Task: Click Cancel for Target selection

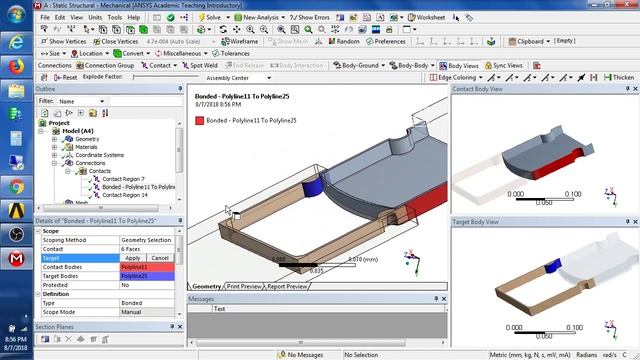Action: click(160, 258)
